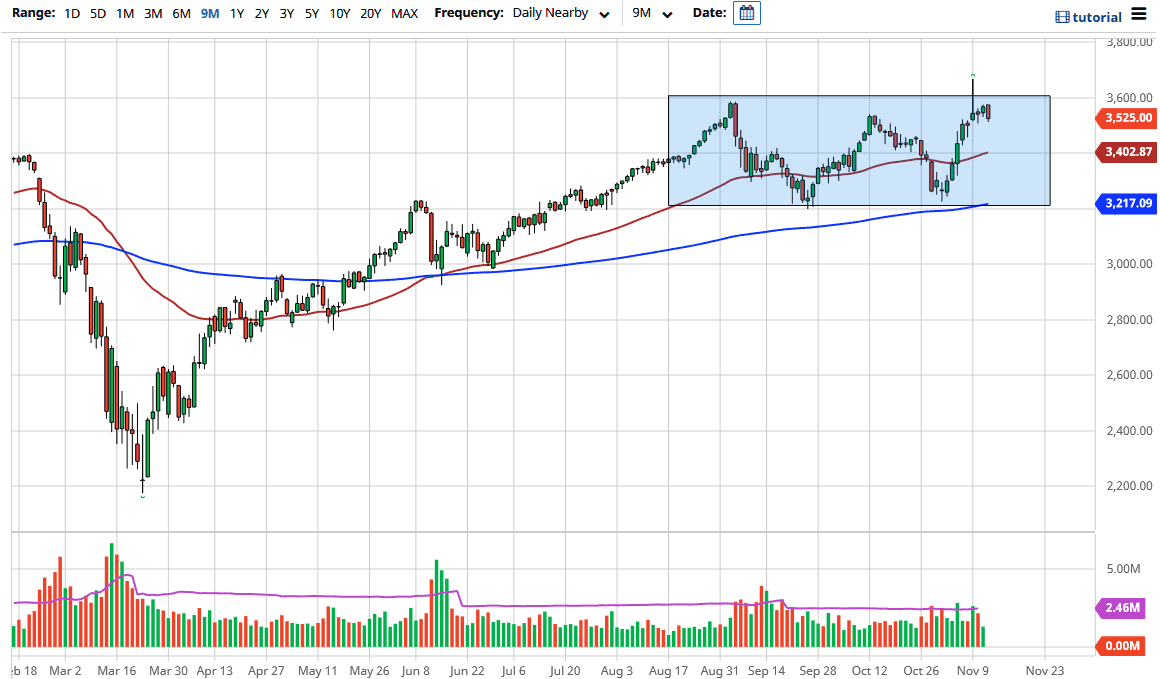Open the Daily Nearby frequency chevron
The width and height of the screenshot is (1160, 679).
coord(603,15)
